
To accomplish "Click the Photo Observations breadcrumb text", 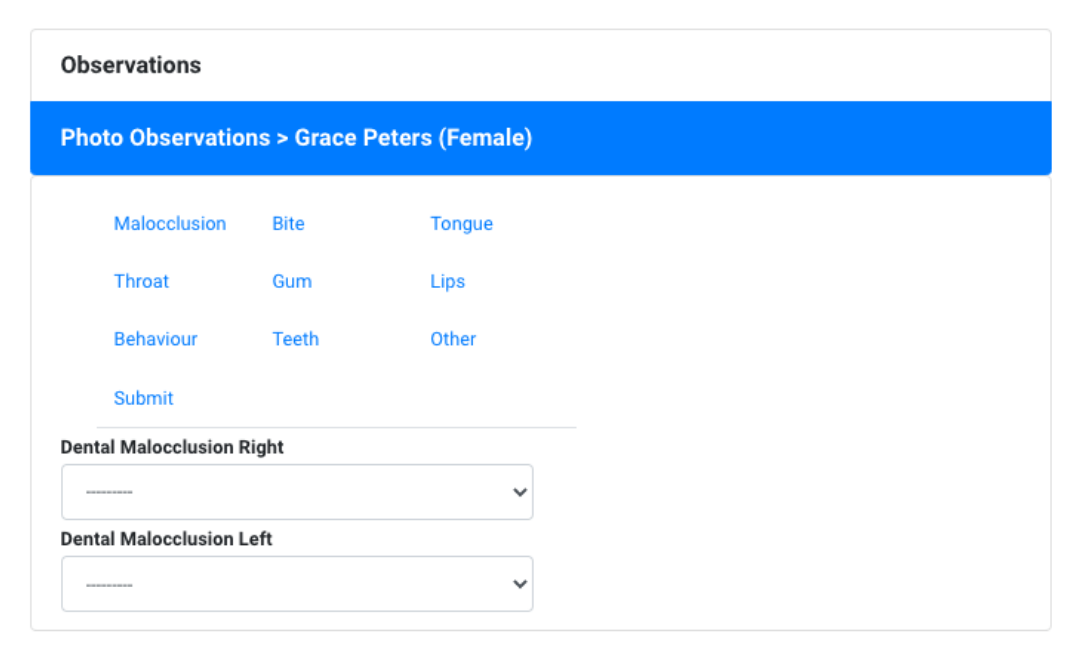I will (165, 138).
